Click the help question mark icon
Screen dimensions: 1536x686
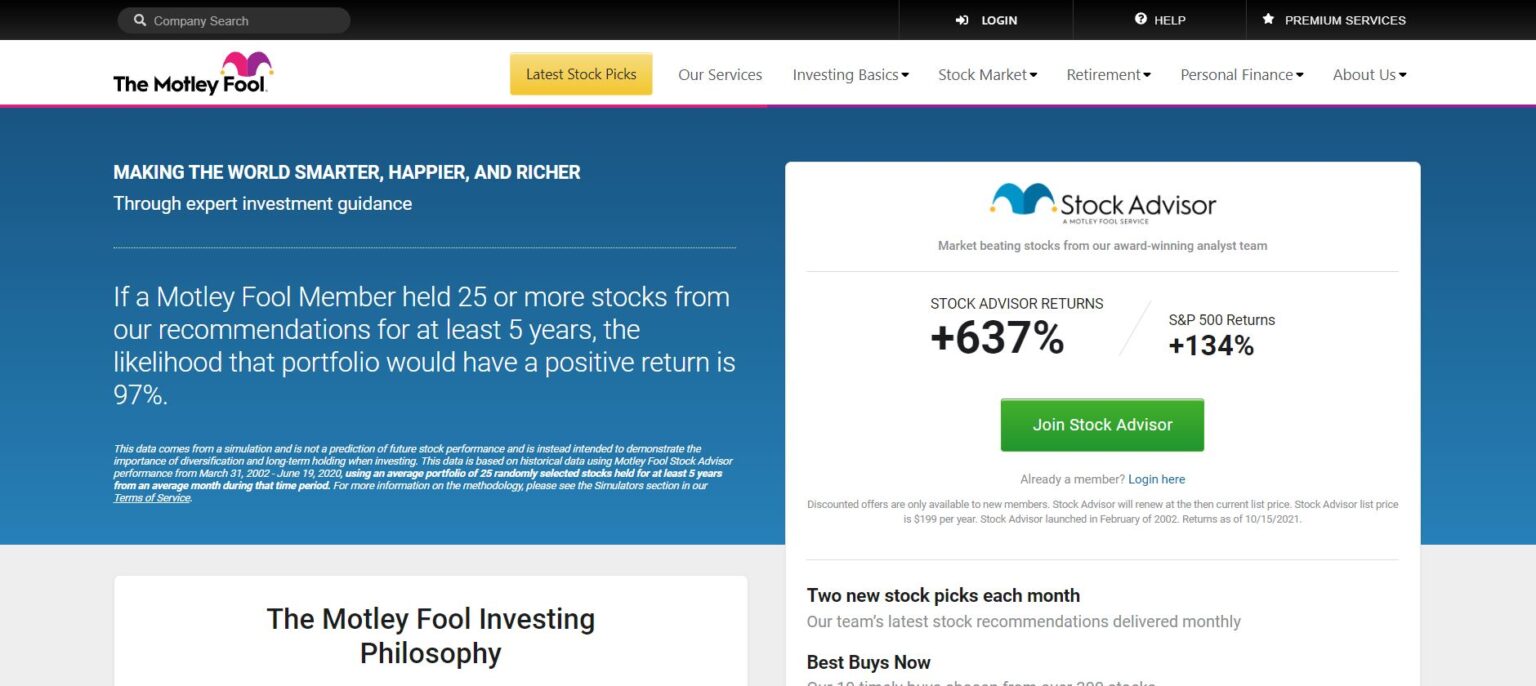(1141, 19)
